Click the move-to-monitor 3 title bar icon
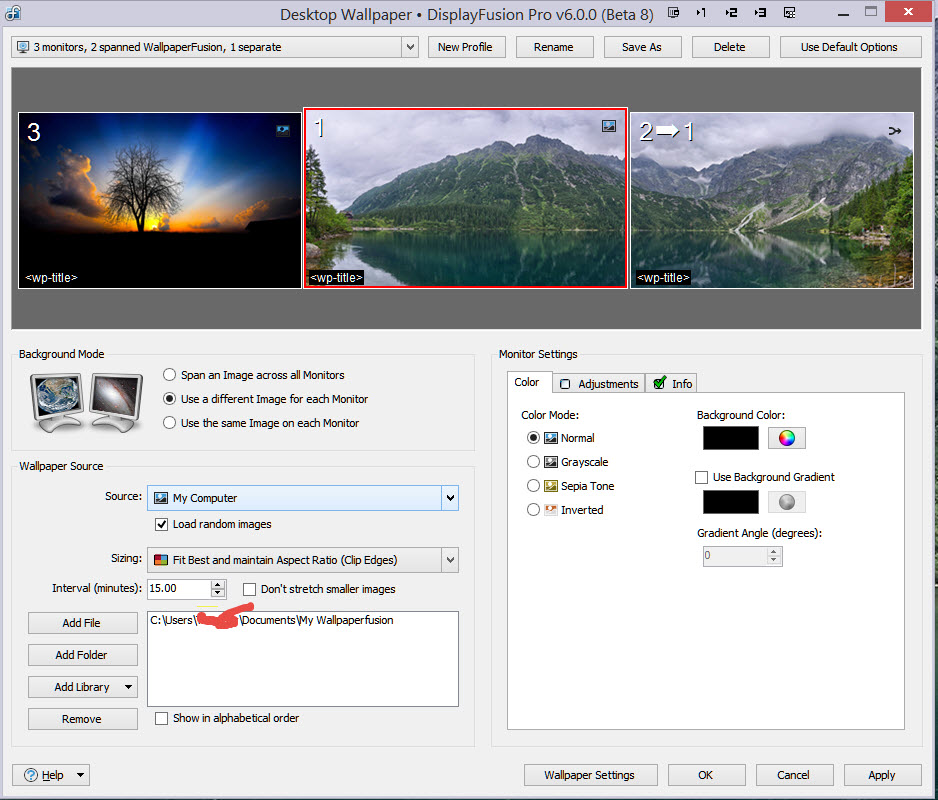 tap(761, 13)
